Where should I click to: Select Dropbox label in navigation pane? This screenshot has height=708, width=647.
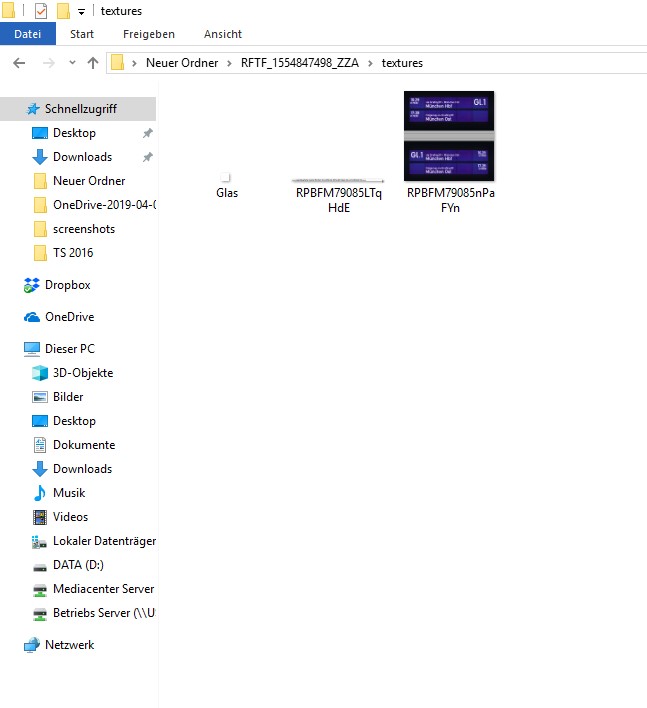[68, 285]
